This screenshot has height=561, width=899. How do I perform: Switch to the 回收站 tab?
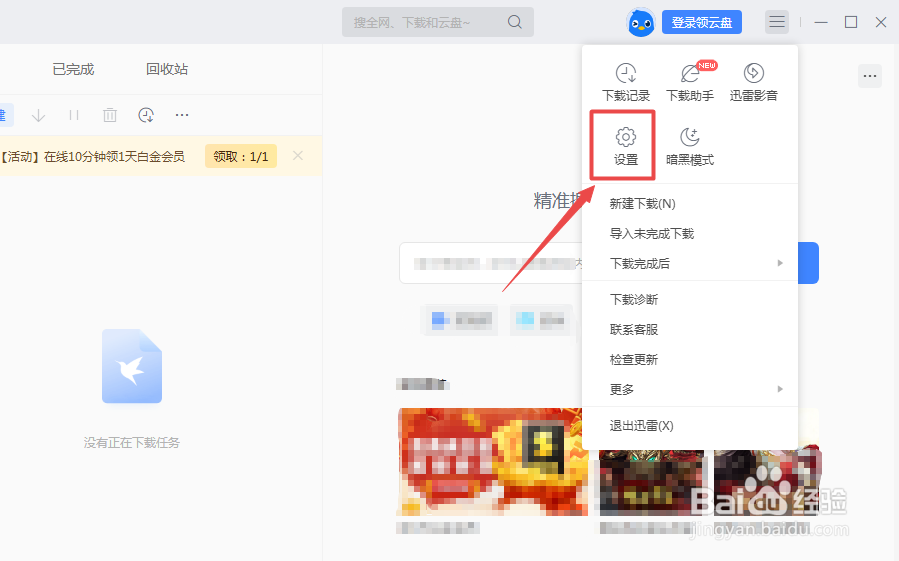coord(167,69)
